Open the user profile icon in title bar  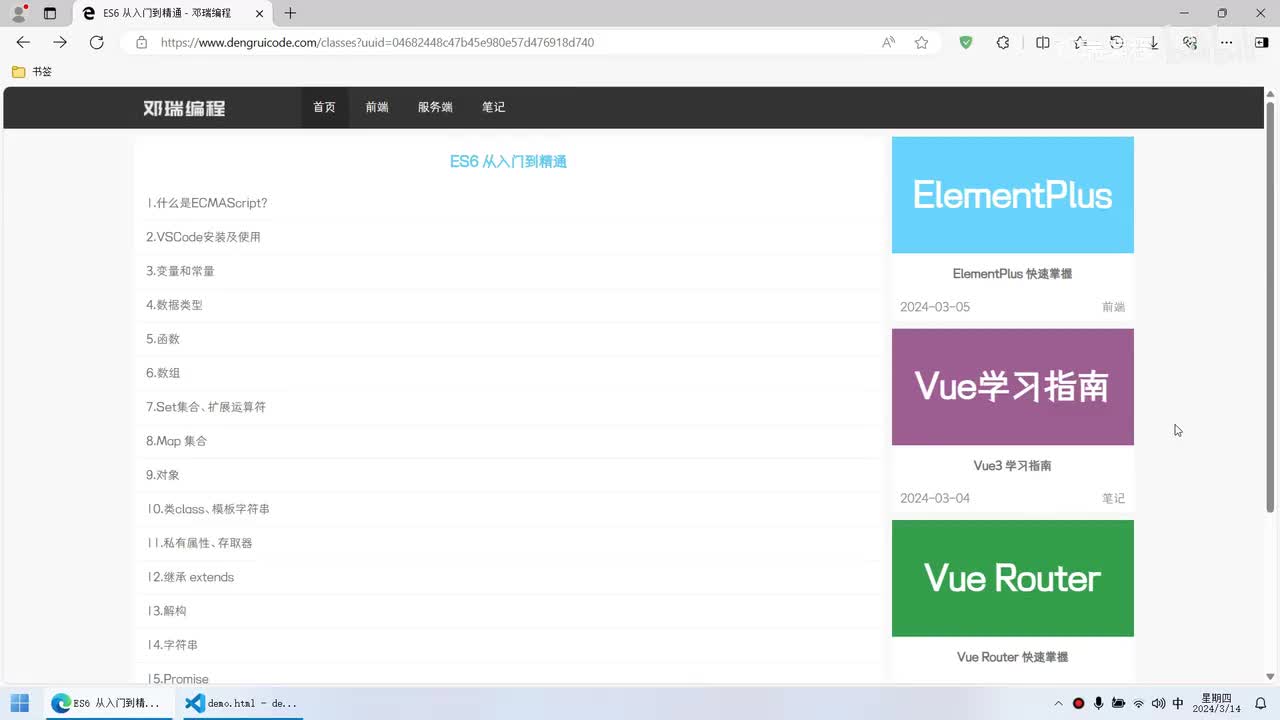click(x=18, y=13)
